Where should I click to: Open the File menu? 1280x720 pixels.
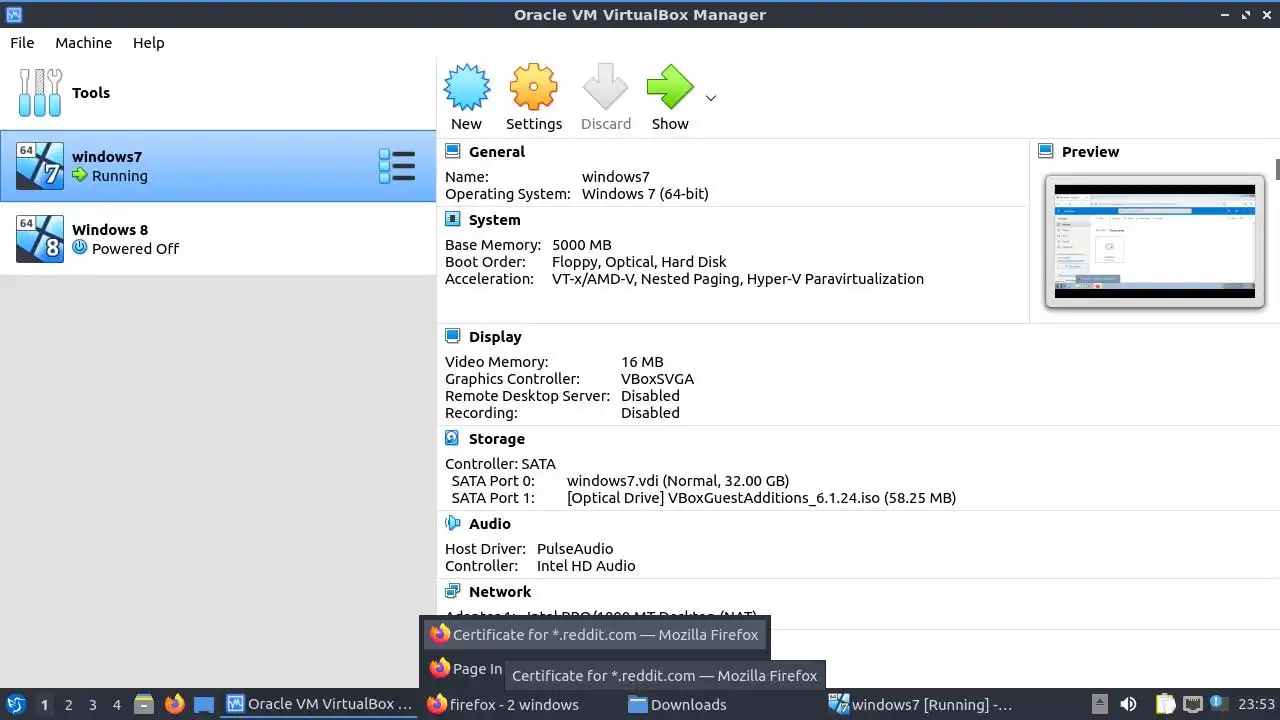point(22,43)
